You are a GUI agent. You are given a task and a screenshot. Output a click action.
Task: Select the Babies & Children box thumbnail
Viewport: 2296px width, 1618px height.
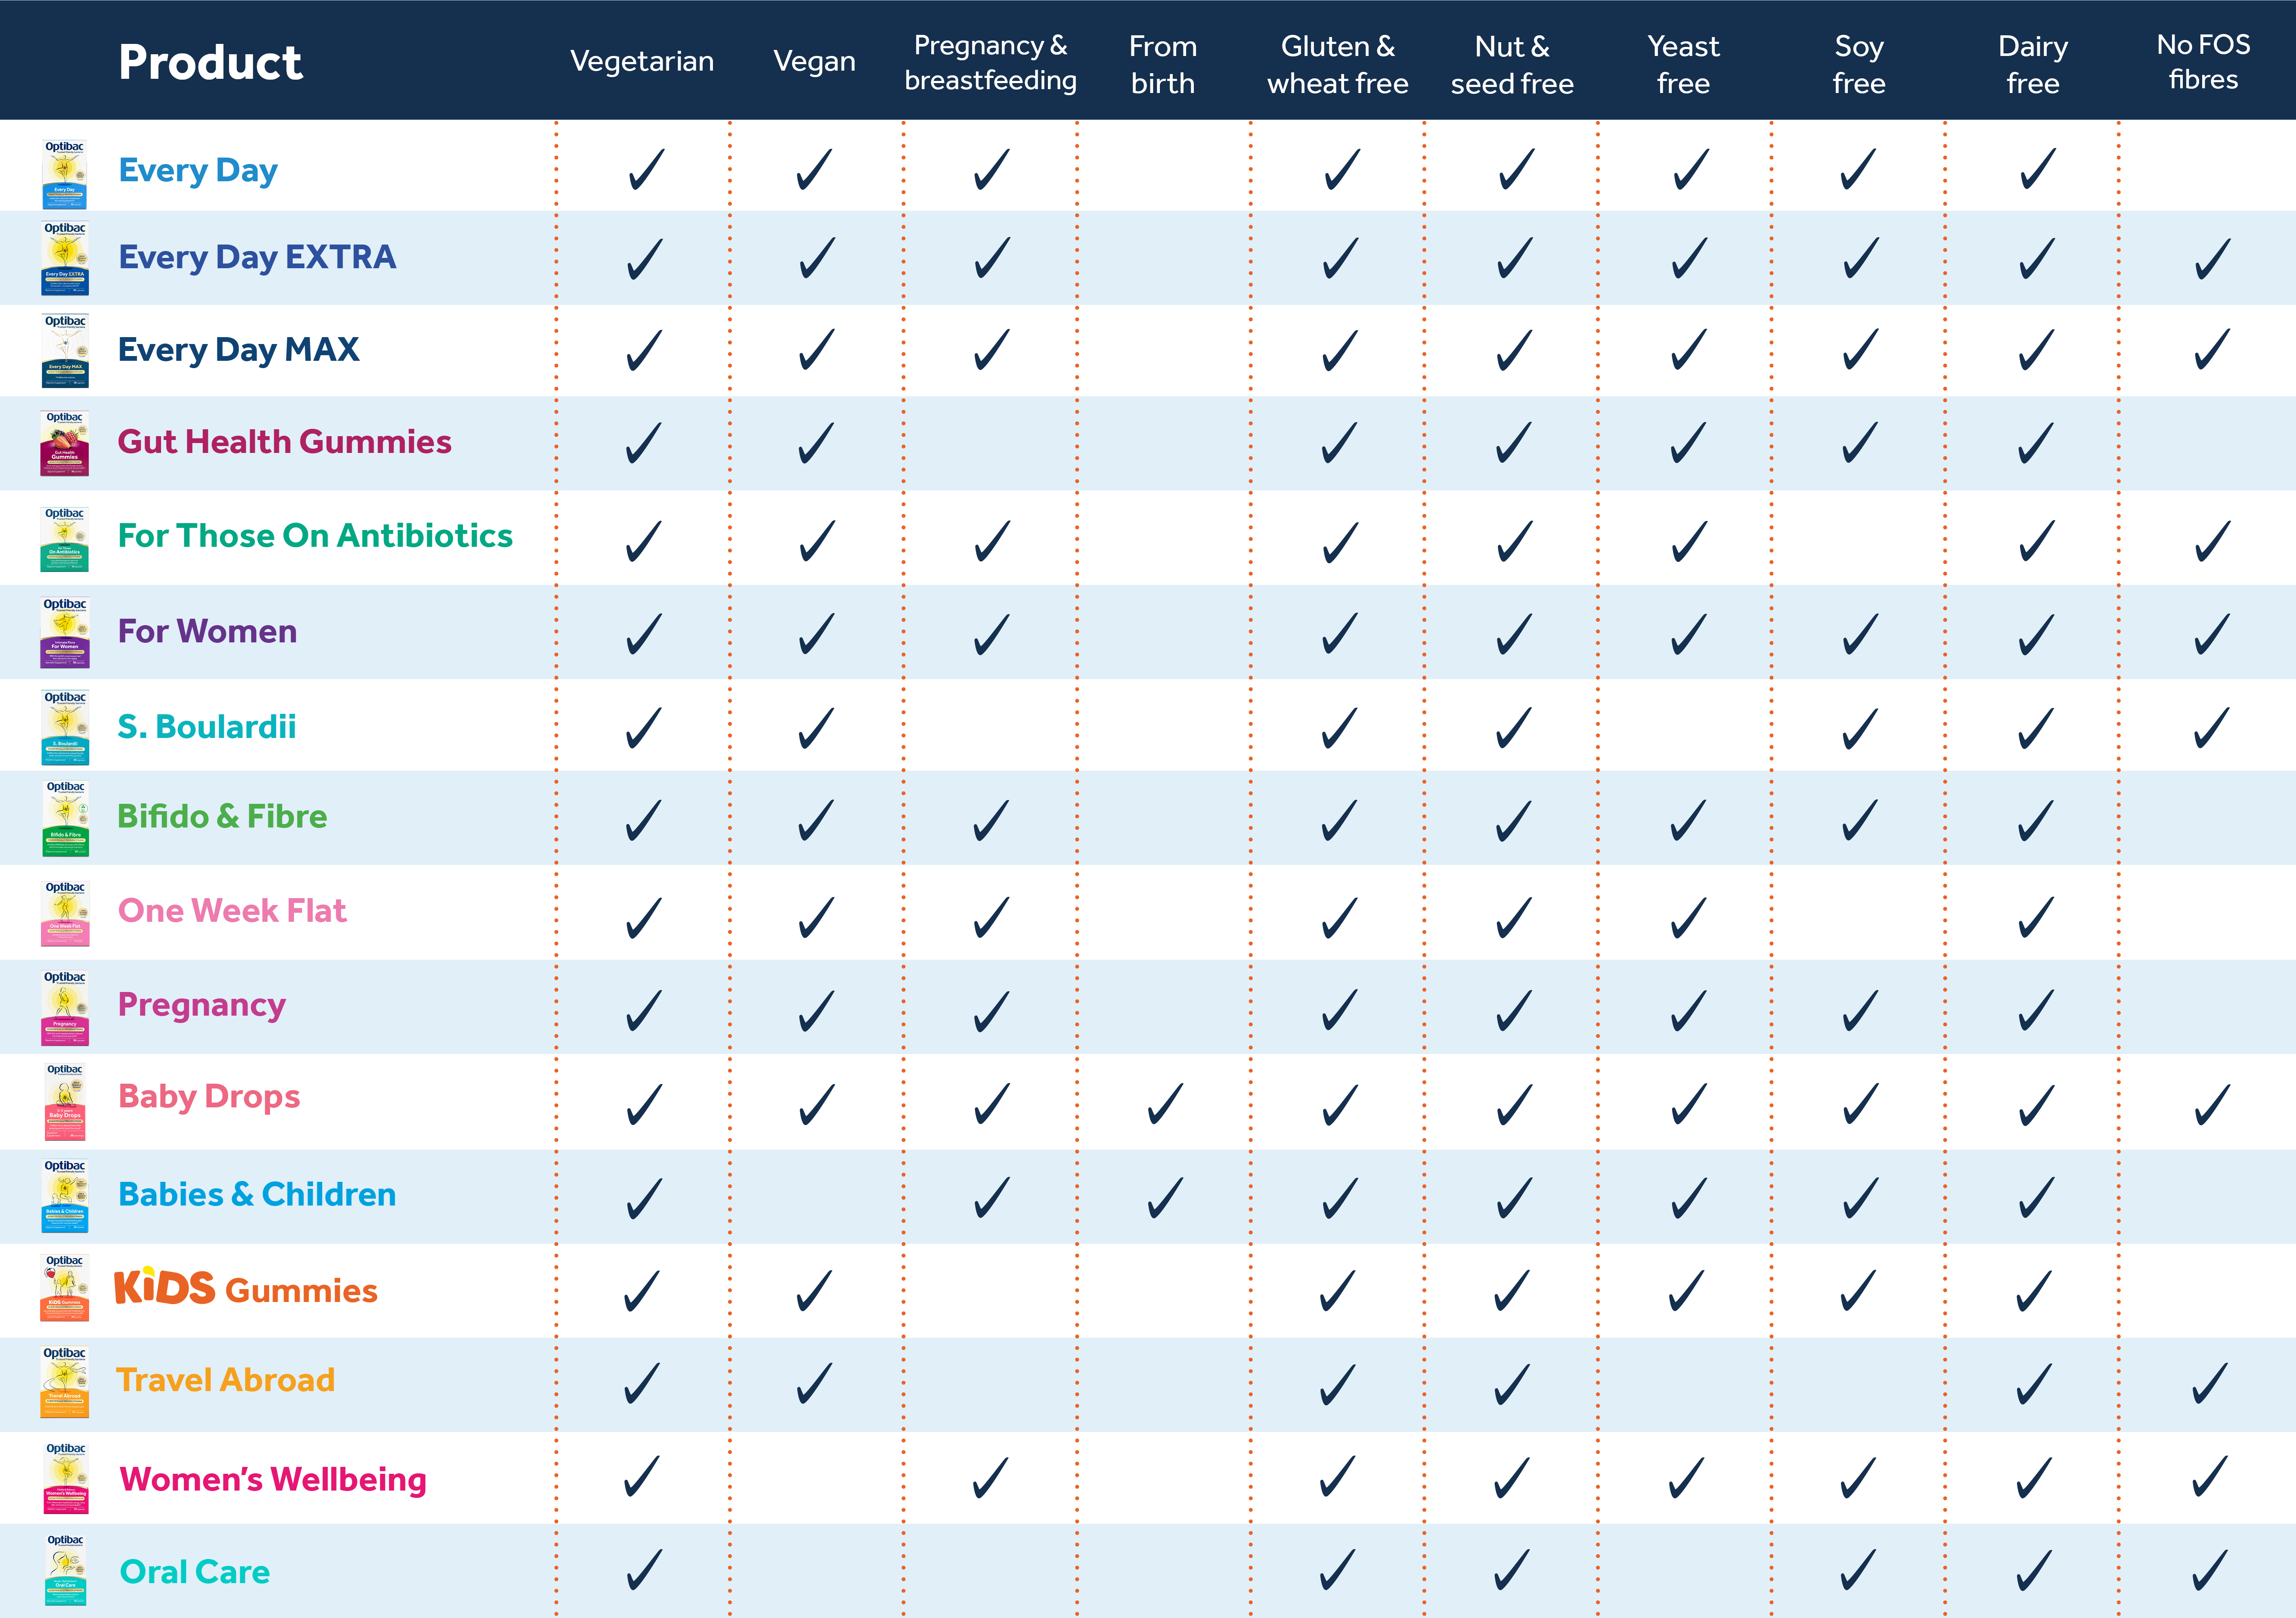pyautogui.click(x=64, y=1196)
